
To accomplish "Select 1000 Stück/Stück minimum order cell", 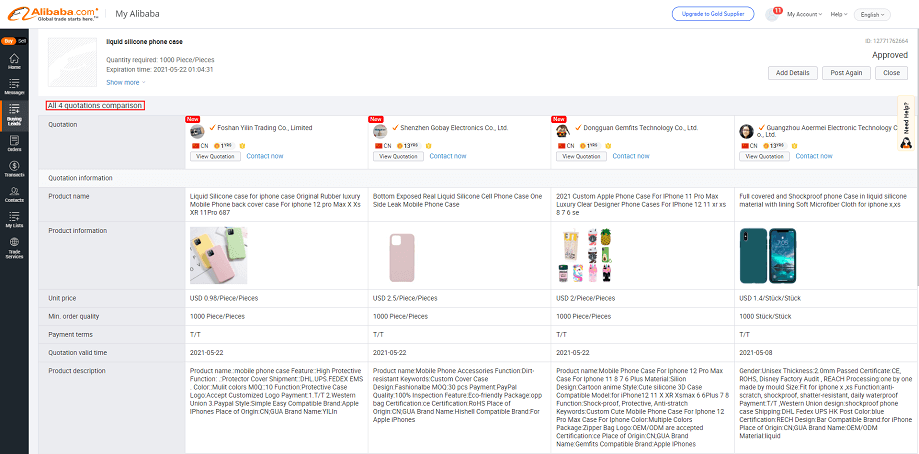I will tap(765, 316).
